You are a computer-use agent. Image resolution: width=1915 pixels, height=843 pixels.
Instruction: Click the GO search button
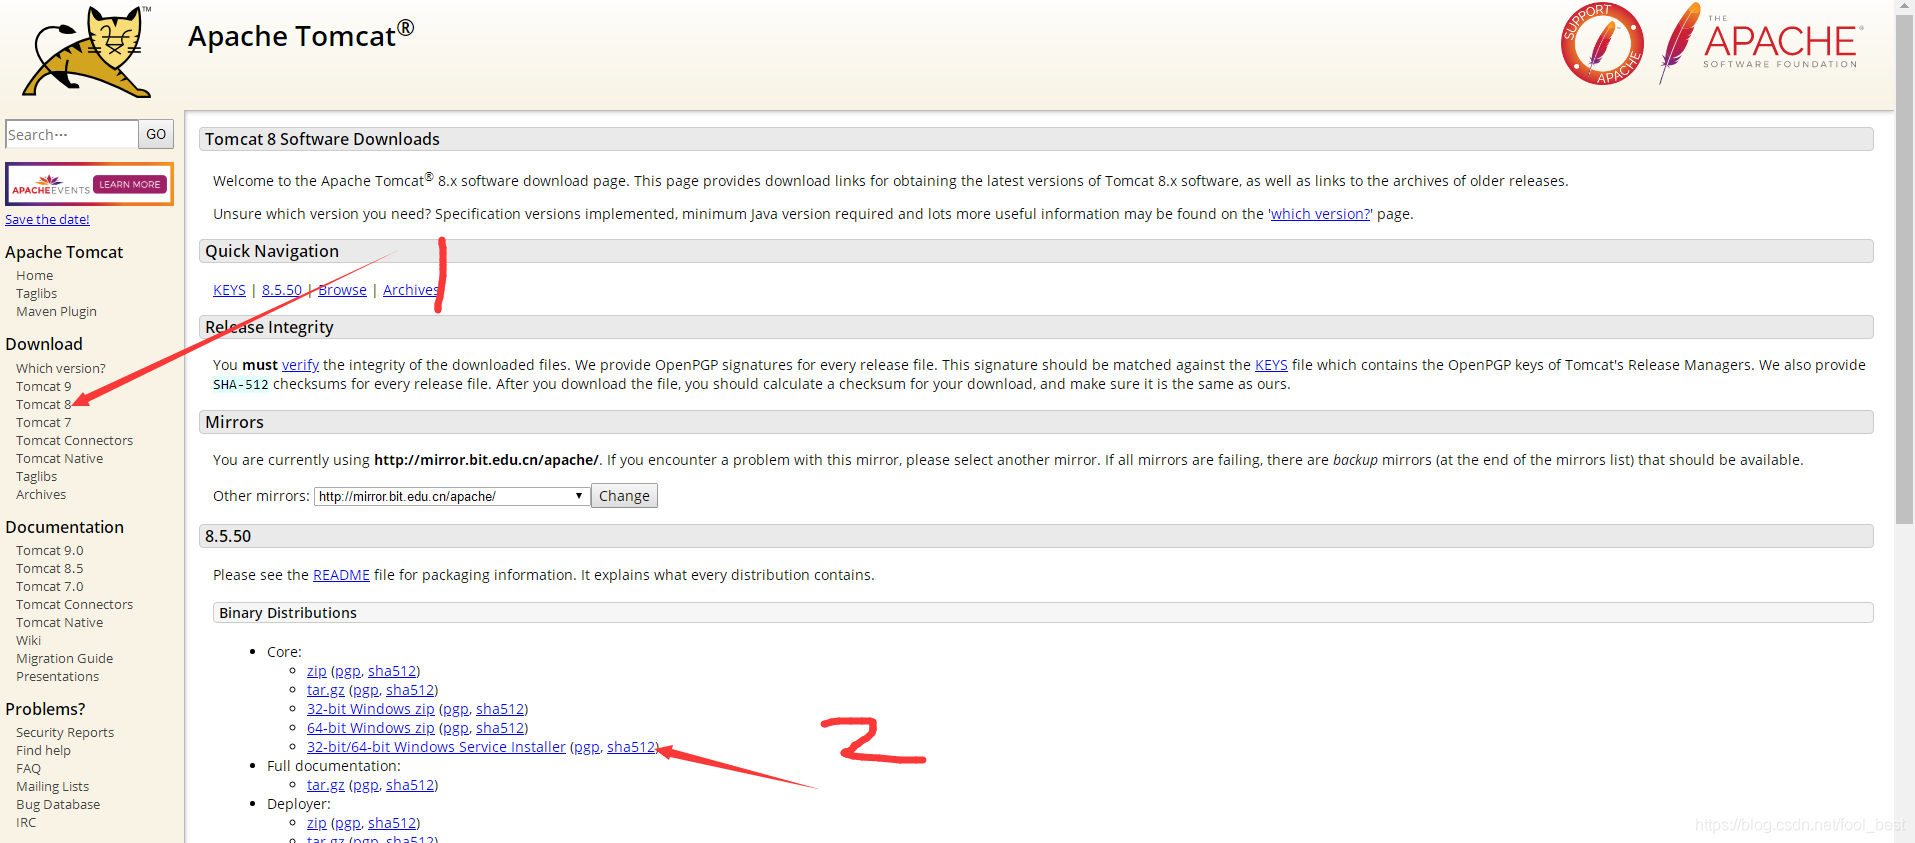point(156,134)
